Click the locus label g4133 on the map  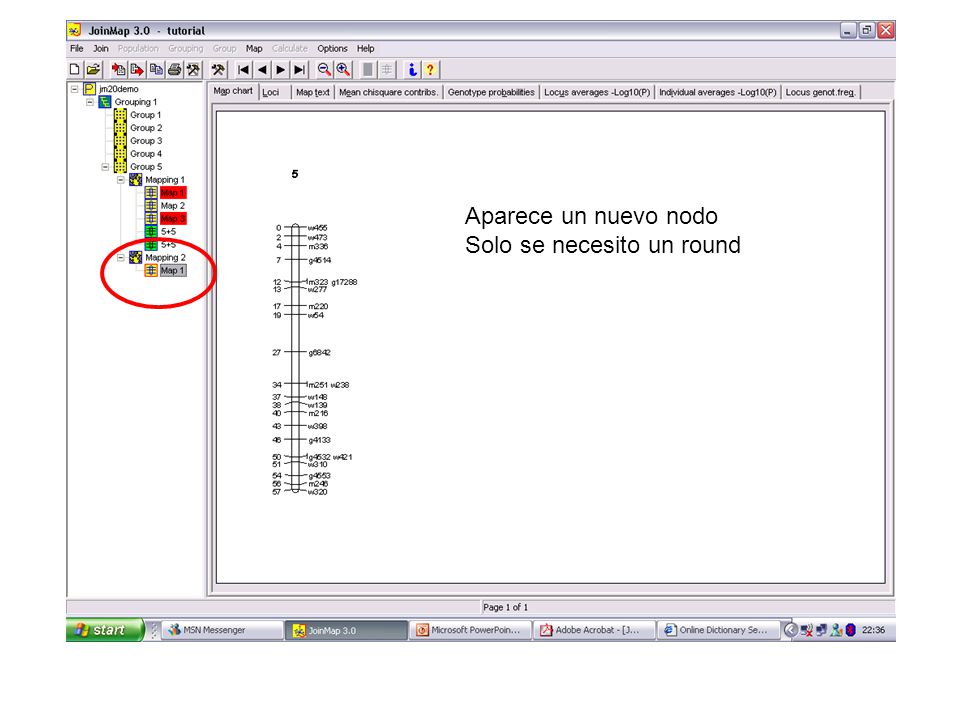(320, 440)
